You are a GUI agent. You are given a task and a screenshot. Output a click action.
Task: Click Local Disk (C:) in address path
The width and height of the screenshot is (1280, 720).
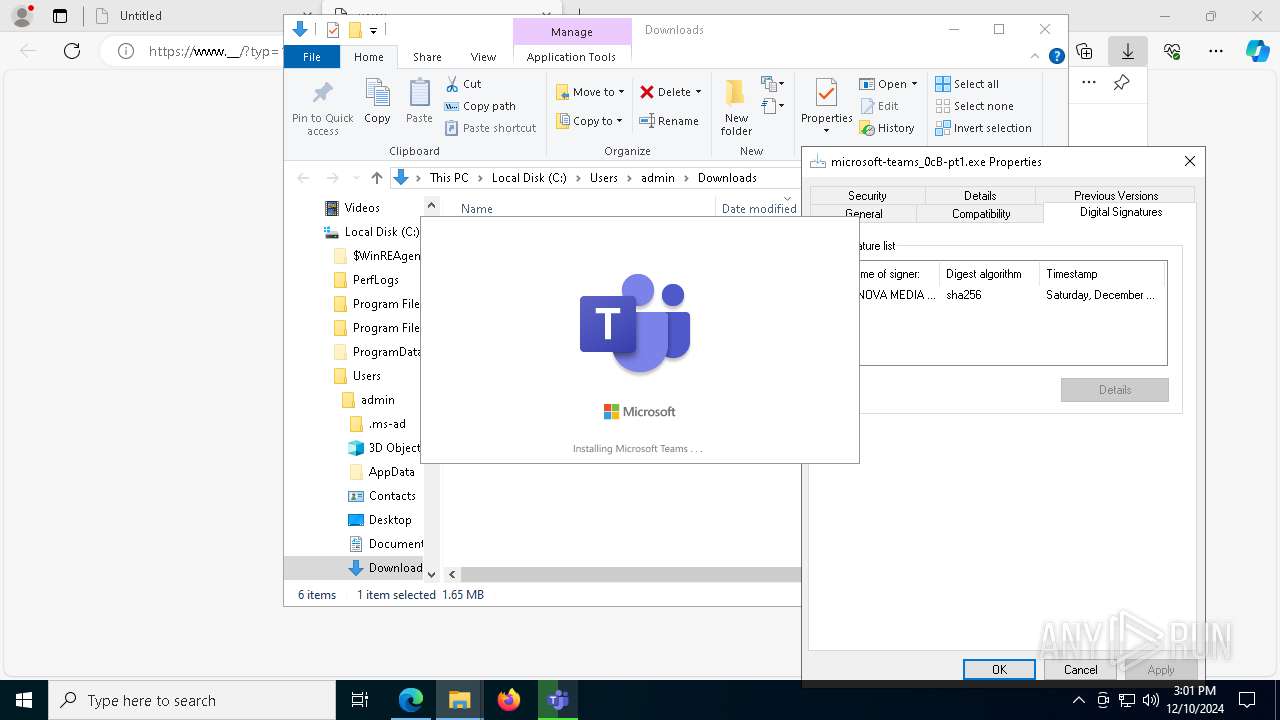[x=529, y=178]
